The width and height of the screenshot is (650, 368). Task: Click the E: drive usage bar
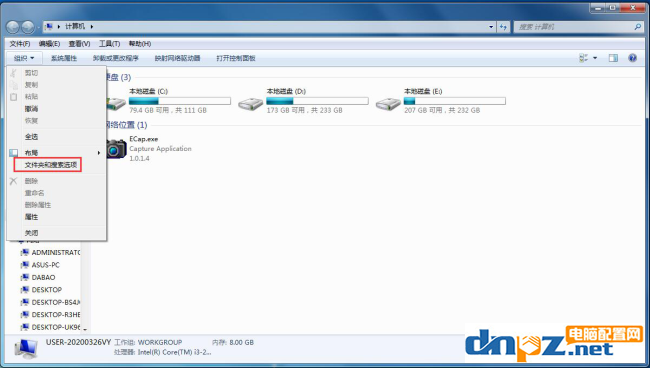[x=455, y=101]
